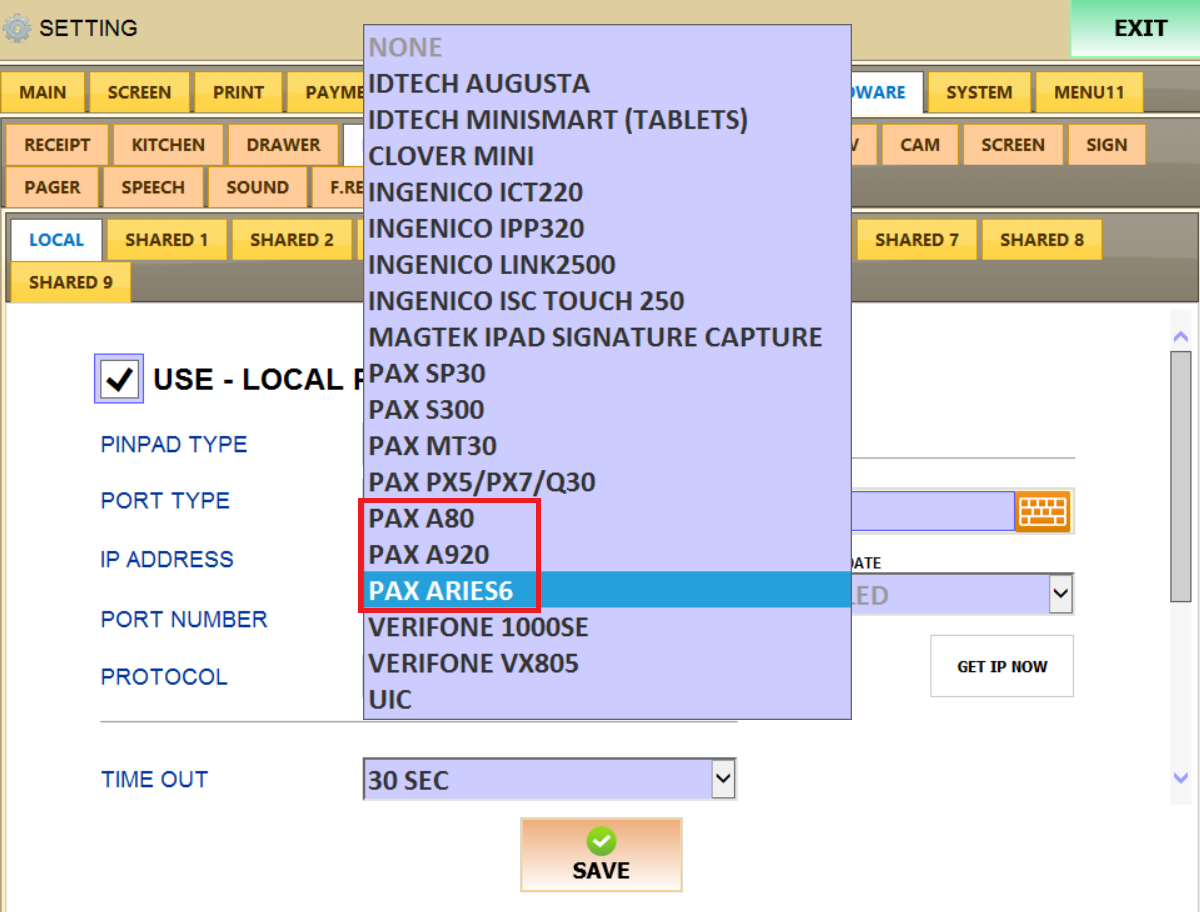Image resolution: width=1200 pixels, height=912 pixels.
Task: Pick PAX SP30 from the list
Action: [607, 373]
